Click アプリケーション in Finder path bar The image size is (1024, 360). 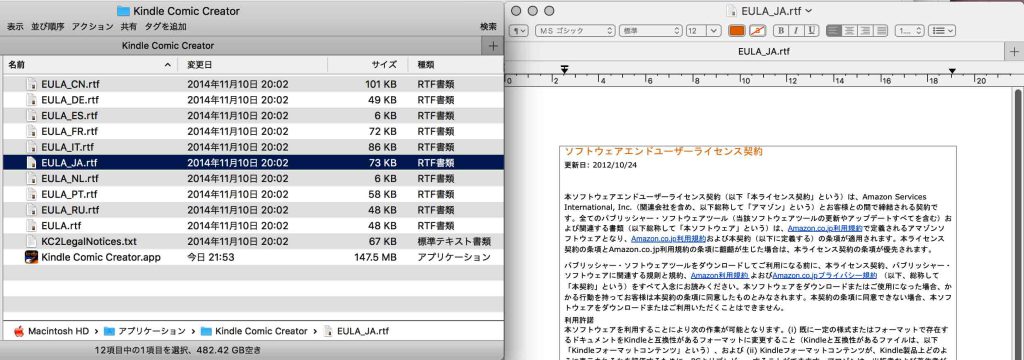click(x=144, y=331)
